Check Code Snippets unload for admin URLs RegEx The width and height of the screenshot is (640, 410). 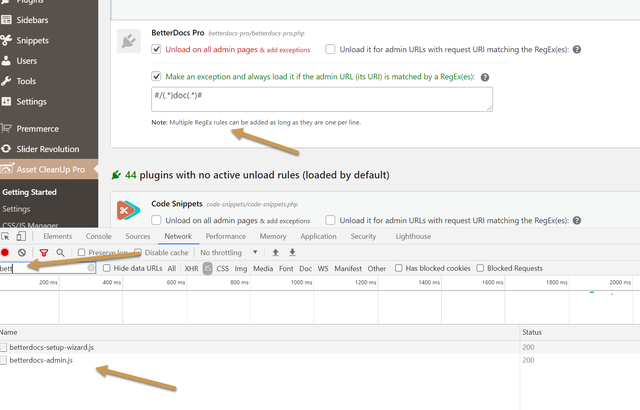tap(330, 220)
